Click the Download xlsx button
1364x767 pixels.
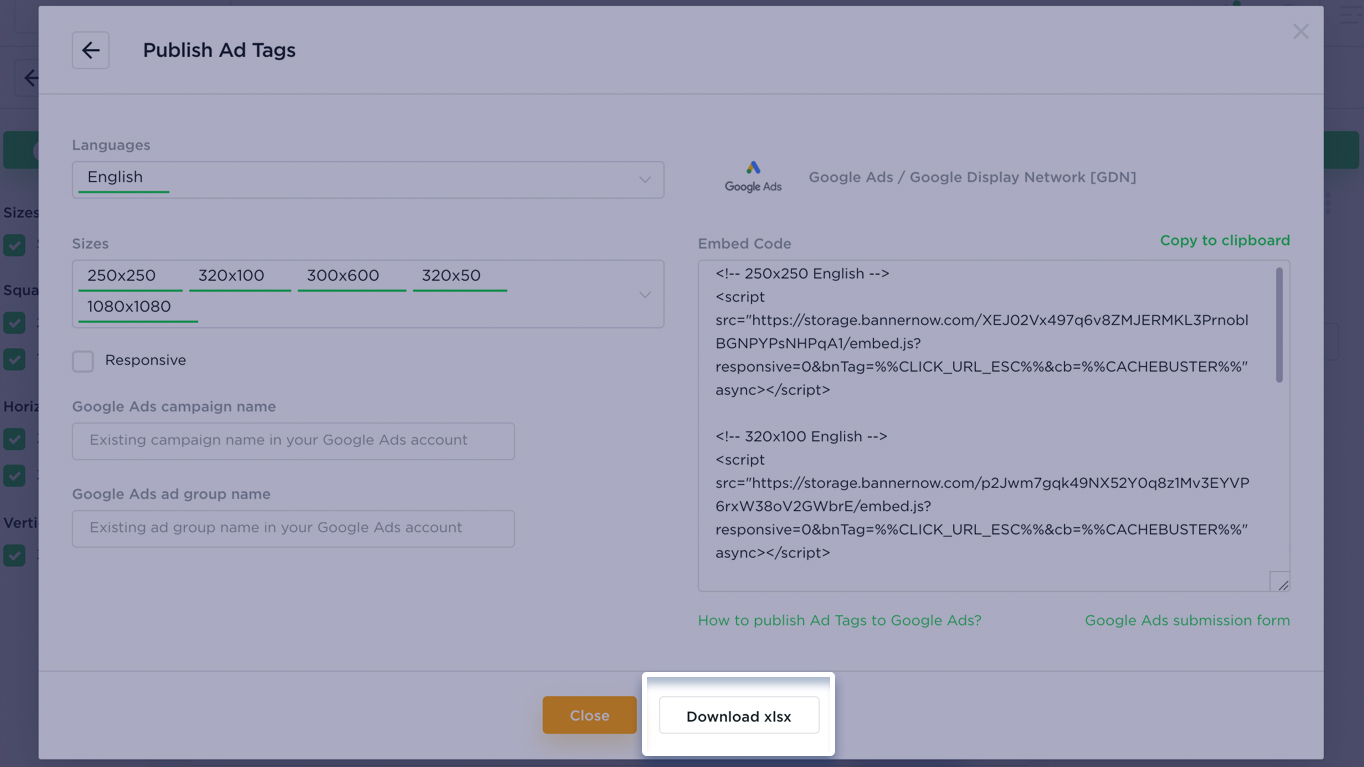[x=739, y=716]
